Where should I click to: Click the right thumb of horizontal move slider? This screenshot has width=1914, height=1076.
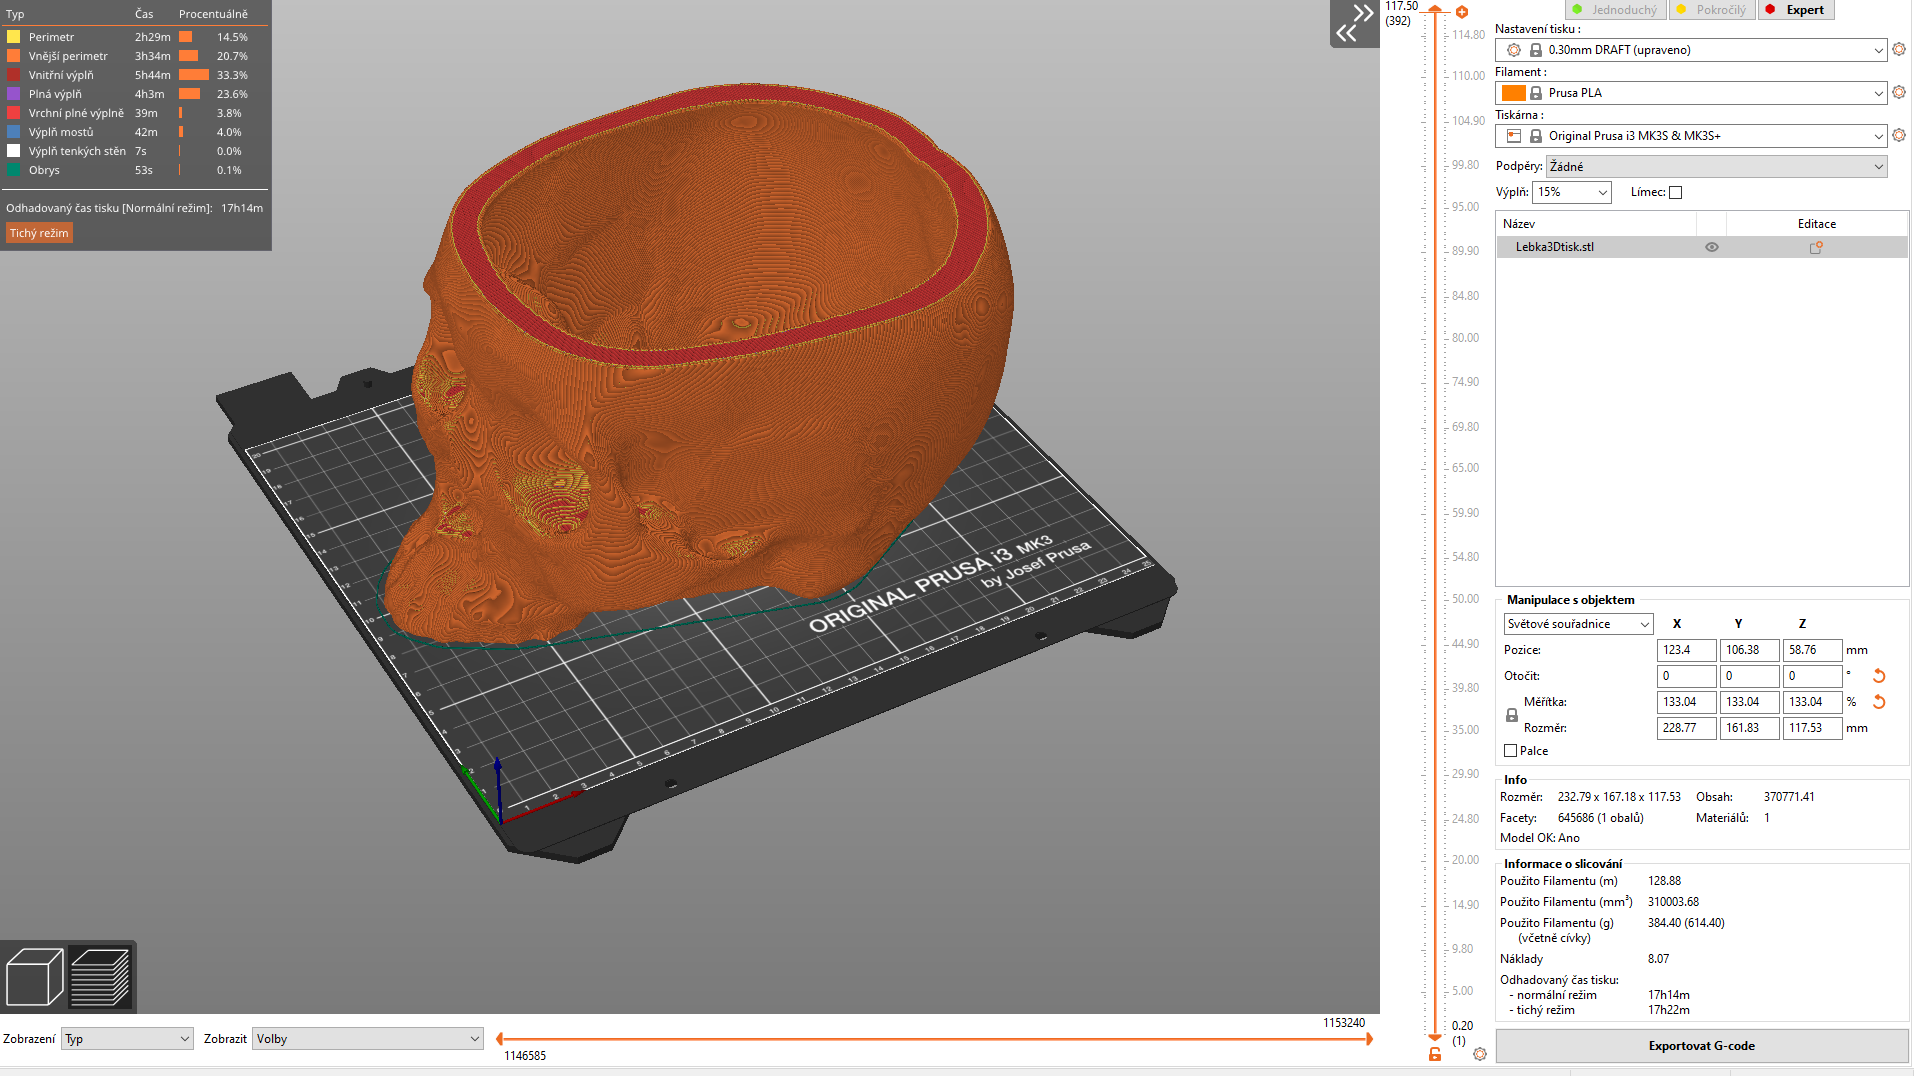1369,1039
